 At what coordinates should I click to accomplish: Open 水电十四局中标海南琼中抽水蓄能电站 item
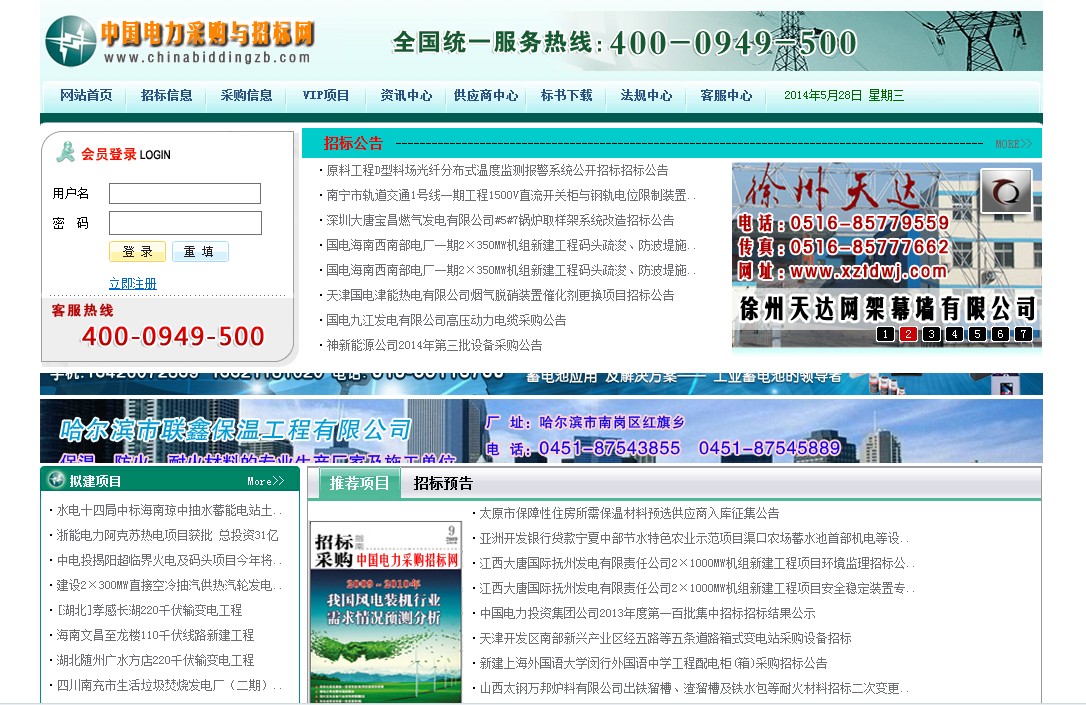[169, 510]
